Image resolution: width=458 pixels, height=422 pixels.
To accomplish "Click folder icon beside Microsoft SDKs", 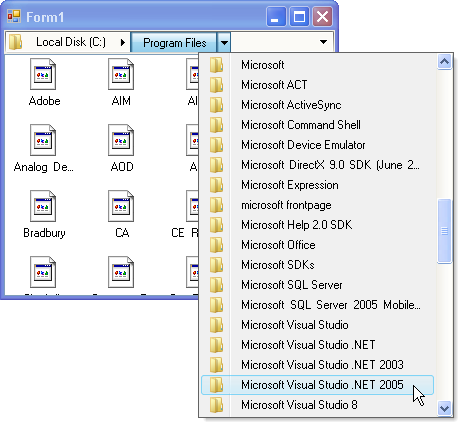I will 217,265.
